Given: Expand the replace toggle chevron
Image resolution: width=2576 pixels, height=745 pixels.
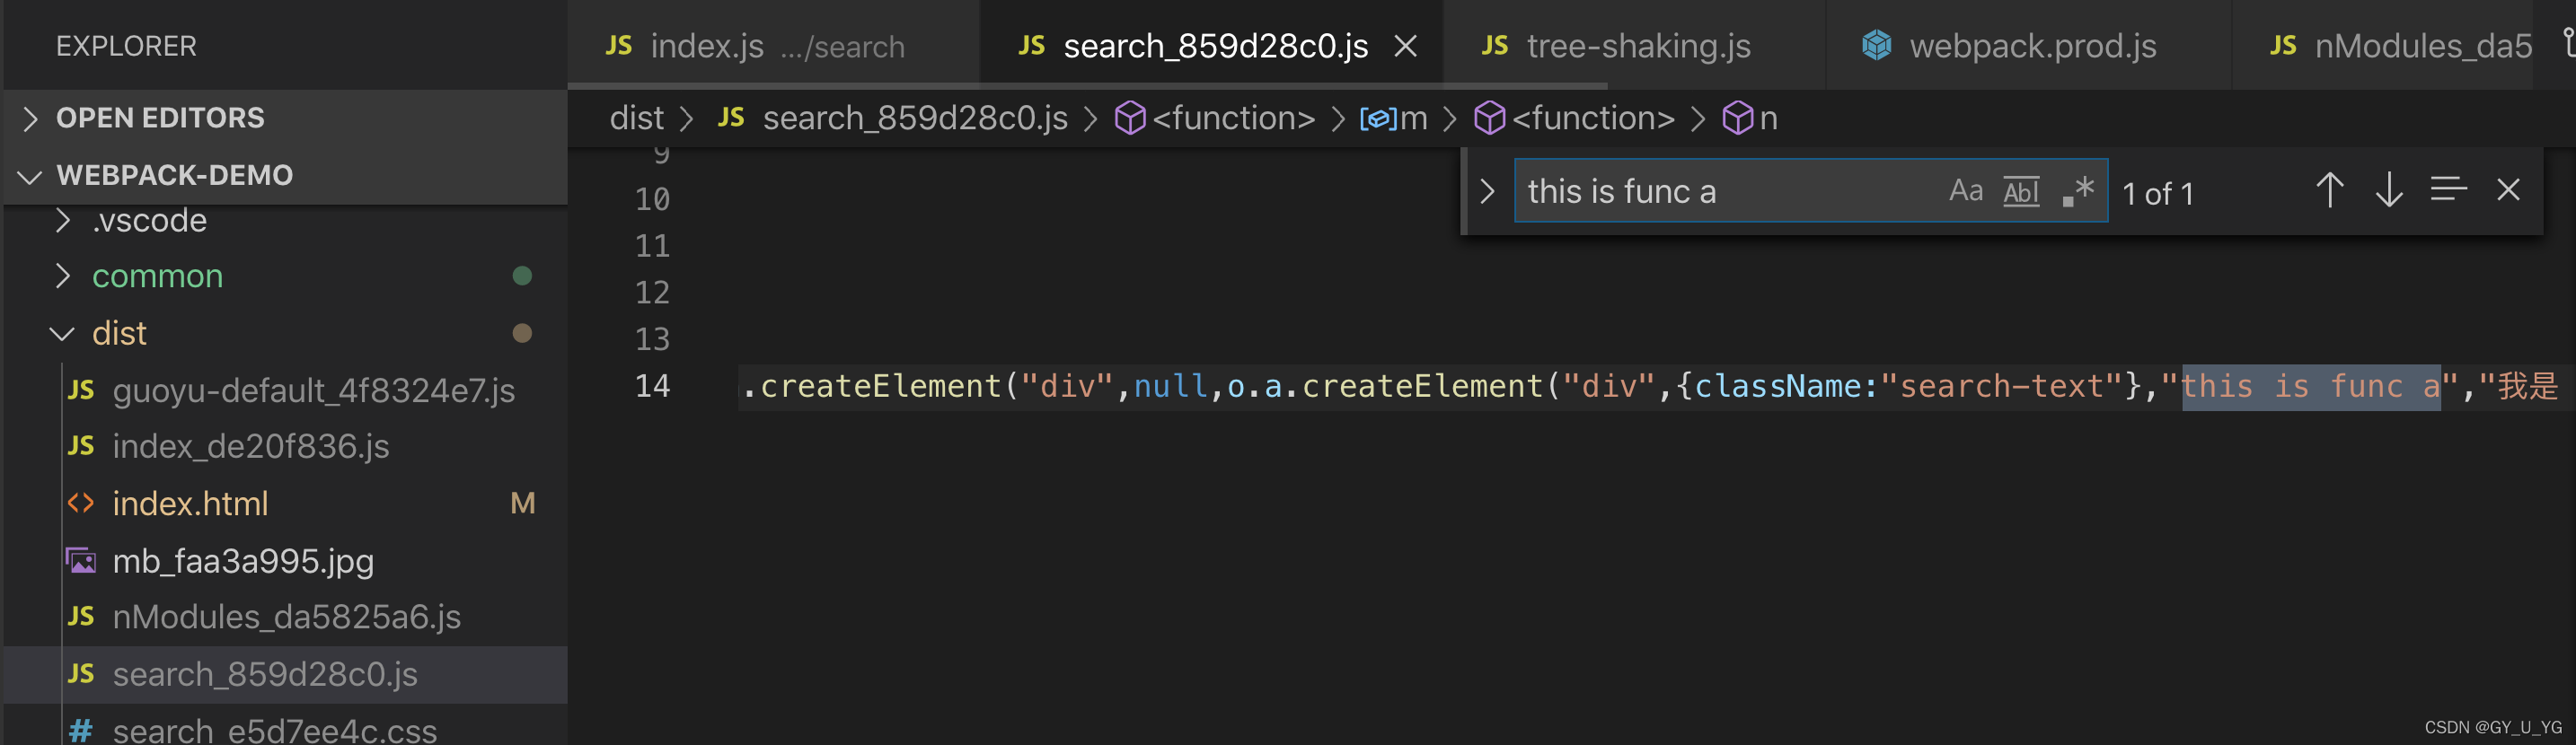Looking at the screenshot, I should pyautogui.click(x=1487, y=191).
